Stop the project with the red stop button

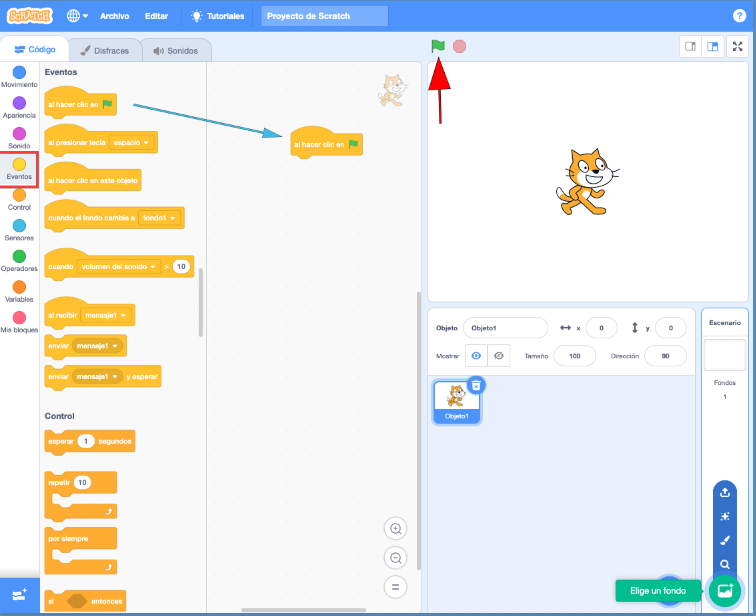coord(459,46)
